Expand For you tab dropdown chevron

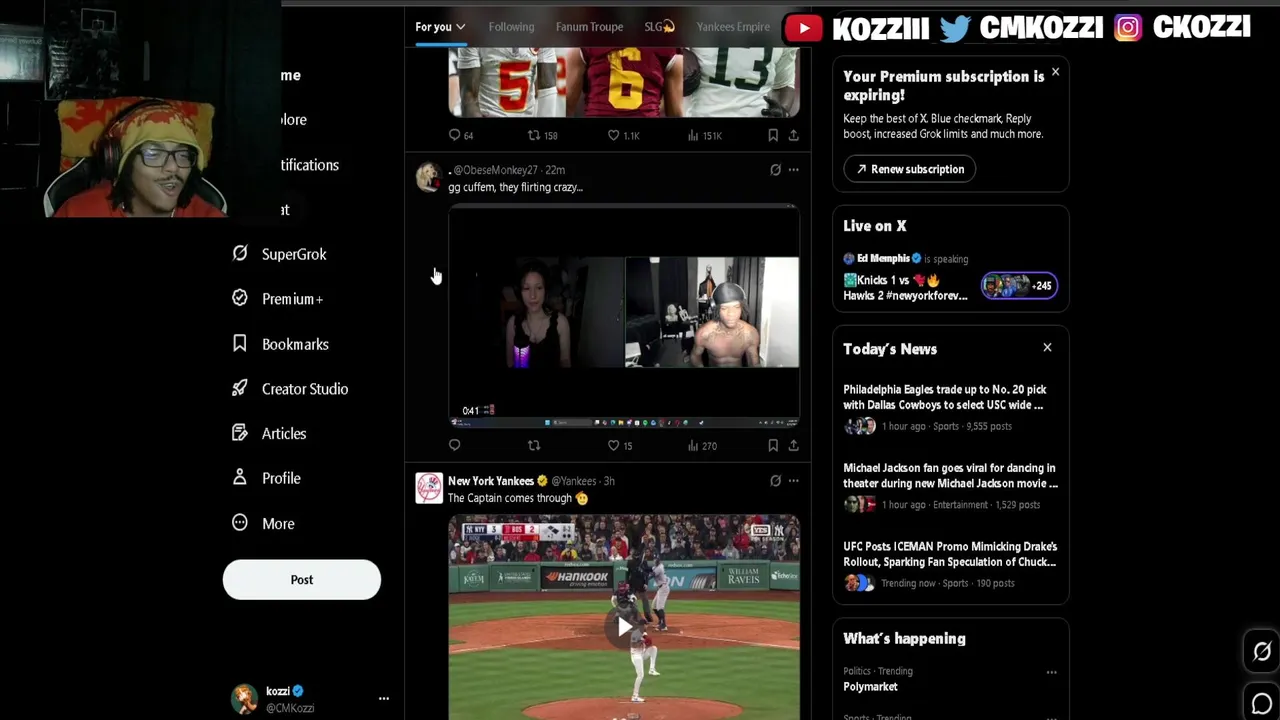point(460,27)
